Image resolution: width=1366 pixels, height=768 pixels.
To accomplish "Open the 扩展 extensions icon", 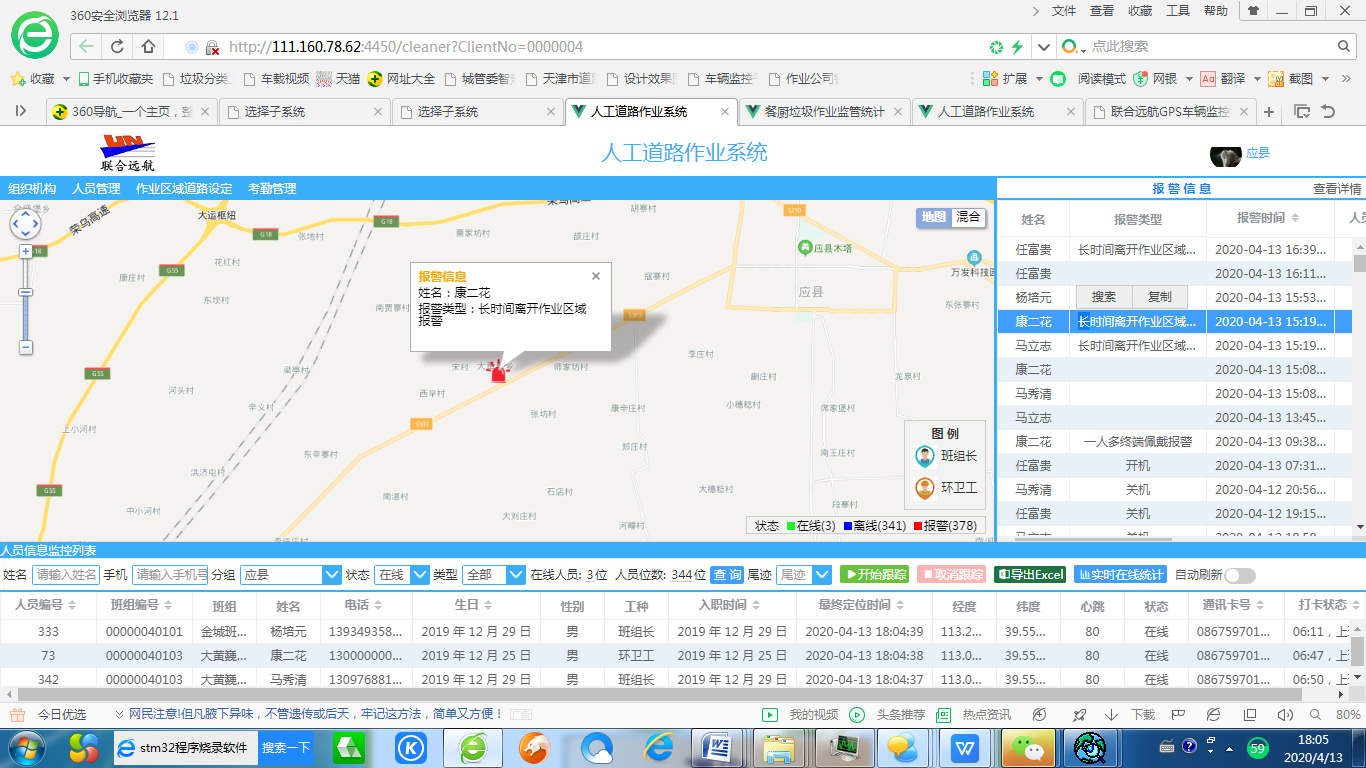I will pyautogui.click(x=990, y=78).
